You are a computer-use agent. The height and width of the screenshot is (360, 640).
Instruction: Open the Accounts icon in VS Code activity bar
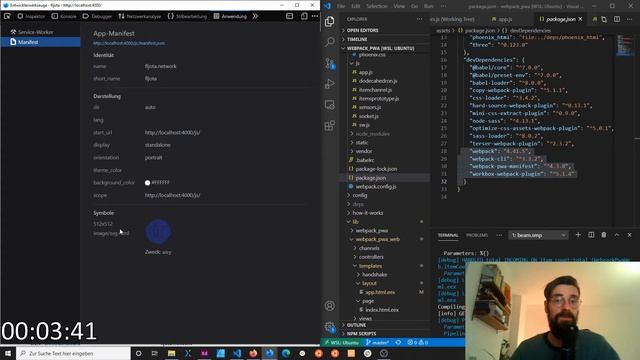(x=330, y=306)
